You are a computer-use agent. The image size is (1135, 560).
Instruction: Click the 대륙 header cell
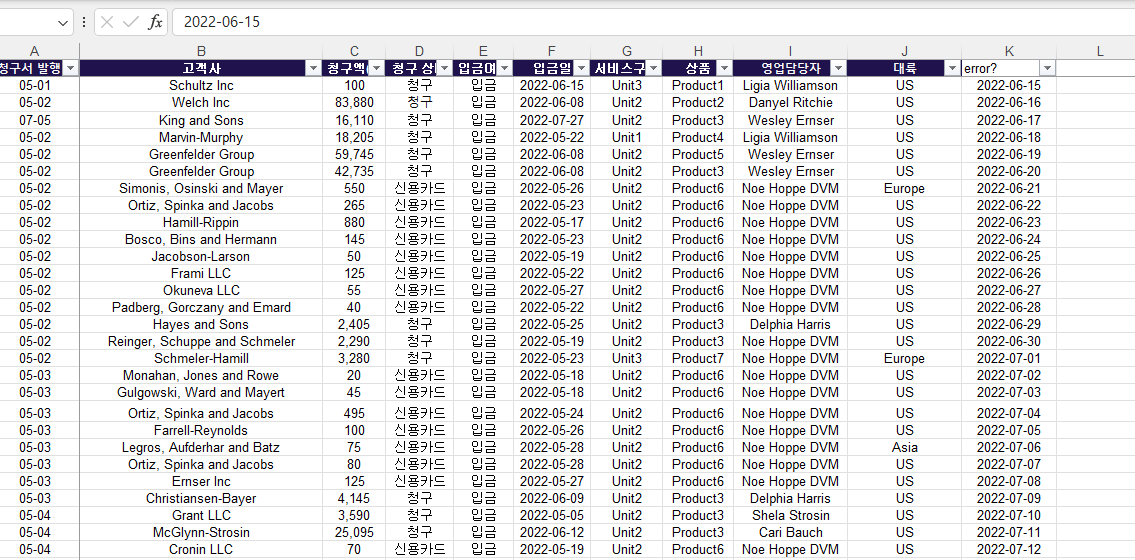[904, 68]
